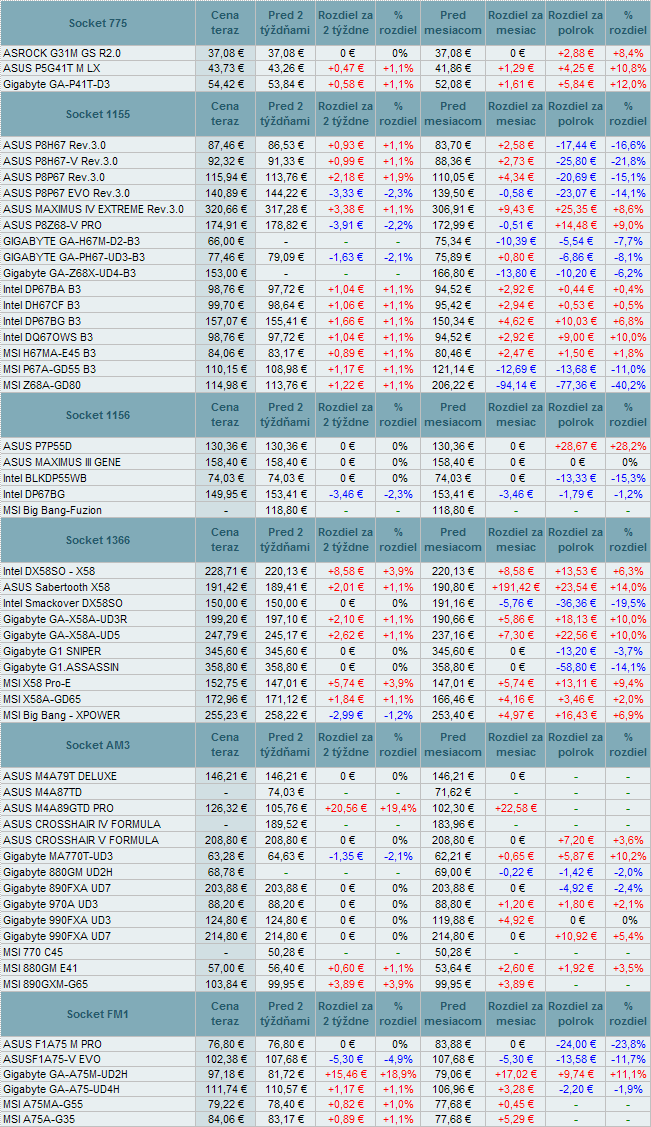This screenshot has width=651, height=1127.
Task: Select Gigabyte GA-X58A-UD5 product name
Action: click(x=61, y=635)
